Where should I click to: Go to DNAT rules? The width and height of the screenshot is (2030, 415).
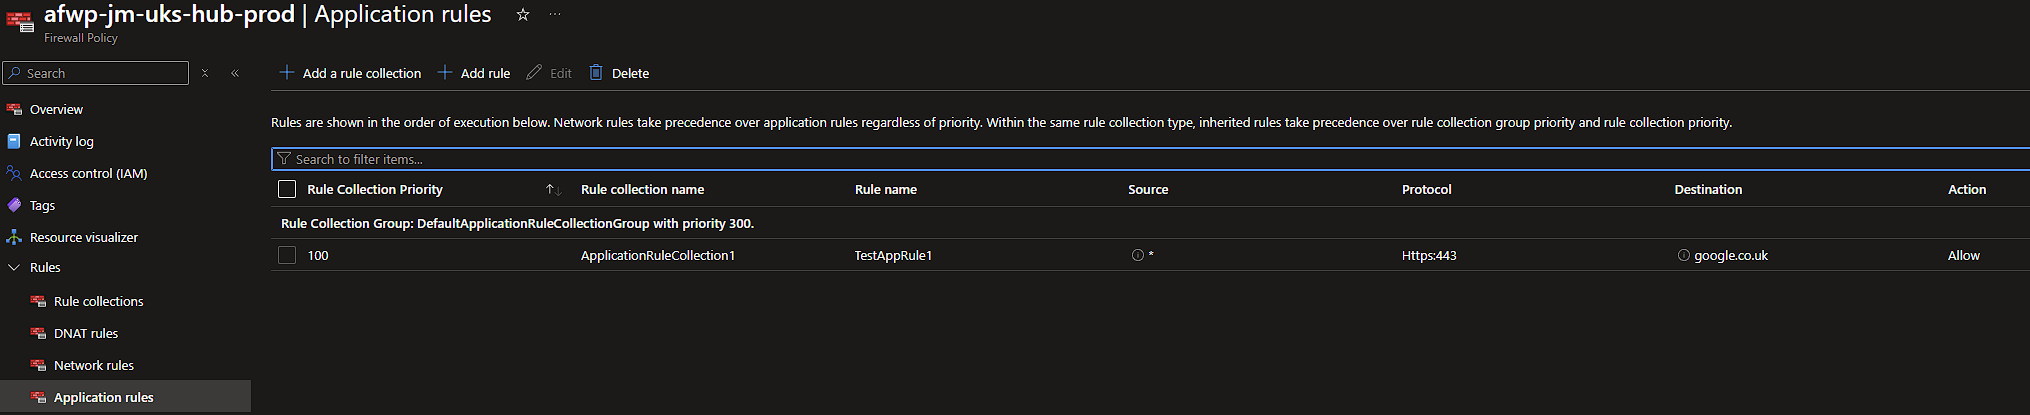[x=85, y=333]
